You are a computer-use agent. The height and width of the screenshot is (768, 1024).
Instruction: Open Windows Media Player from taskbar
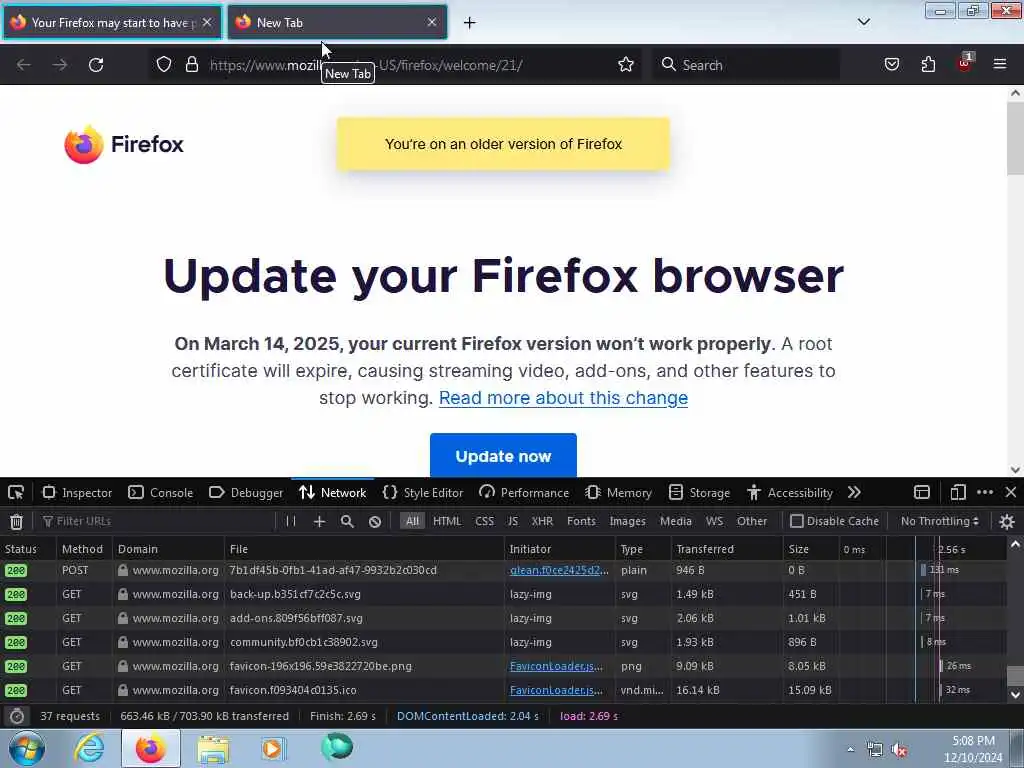click(274, 748)
